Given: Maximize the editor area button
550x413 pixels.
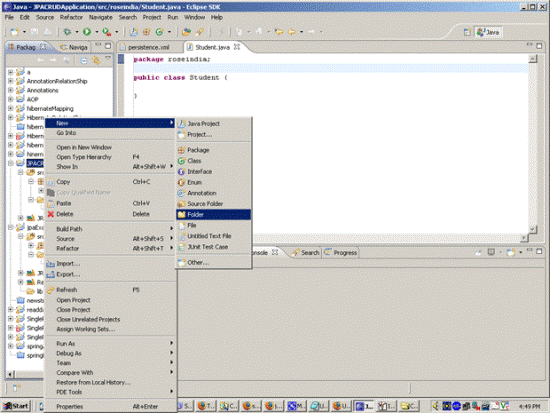Looking at the screenshot, I should pyautogui.click(x=539, y=46).
